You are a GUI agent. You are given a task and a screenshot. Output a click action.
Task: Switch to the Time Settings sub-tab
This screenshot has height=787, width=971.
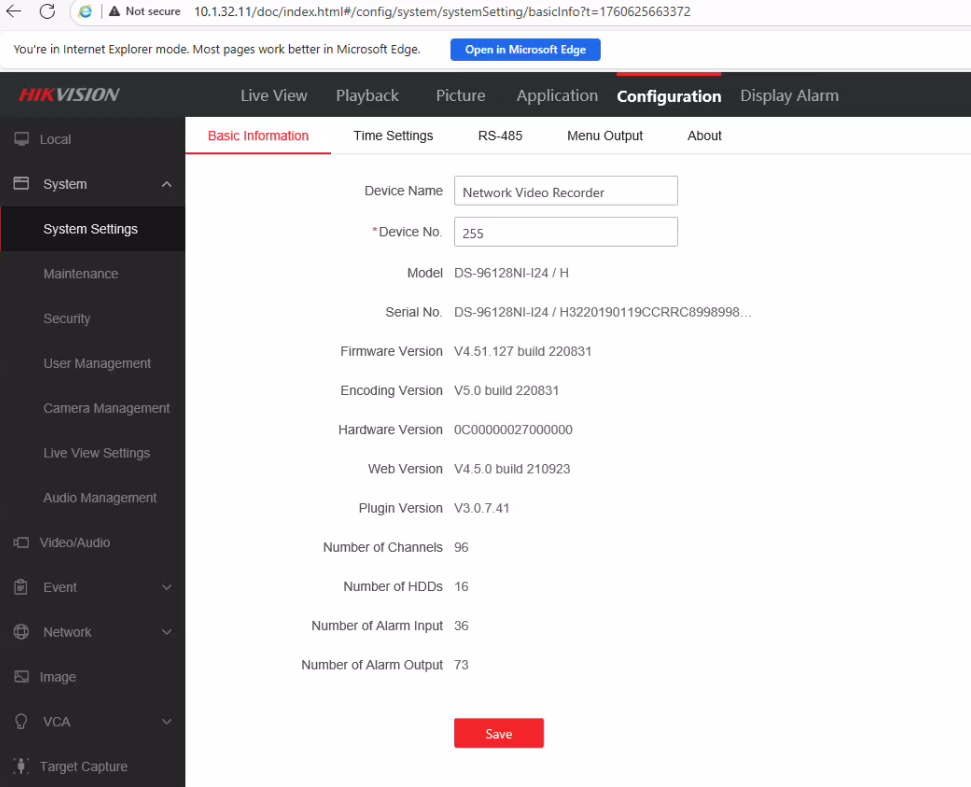(x=393, y=136)
